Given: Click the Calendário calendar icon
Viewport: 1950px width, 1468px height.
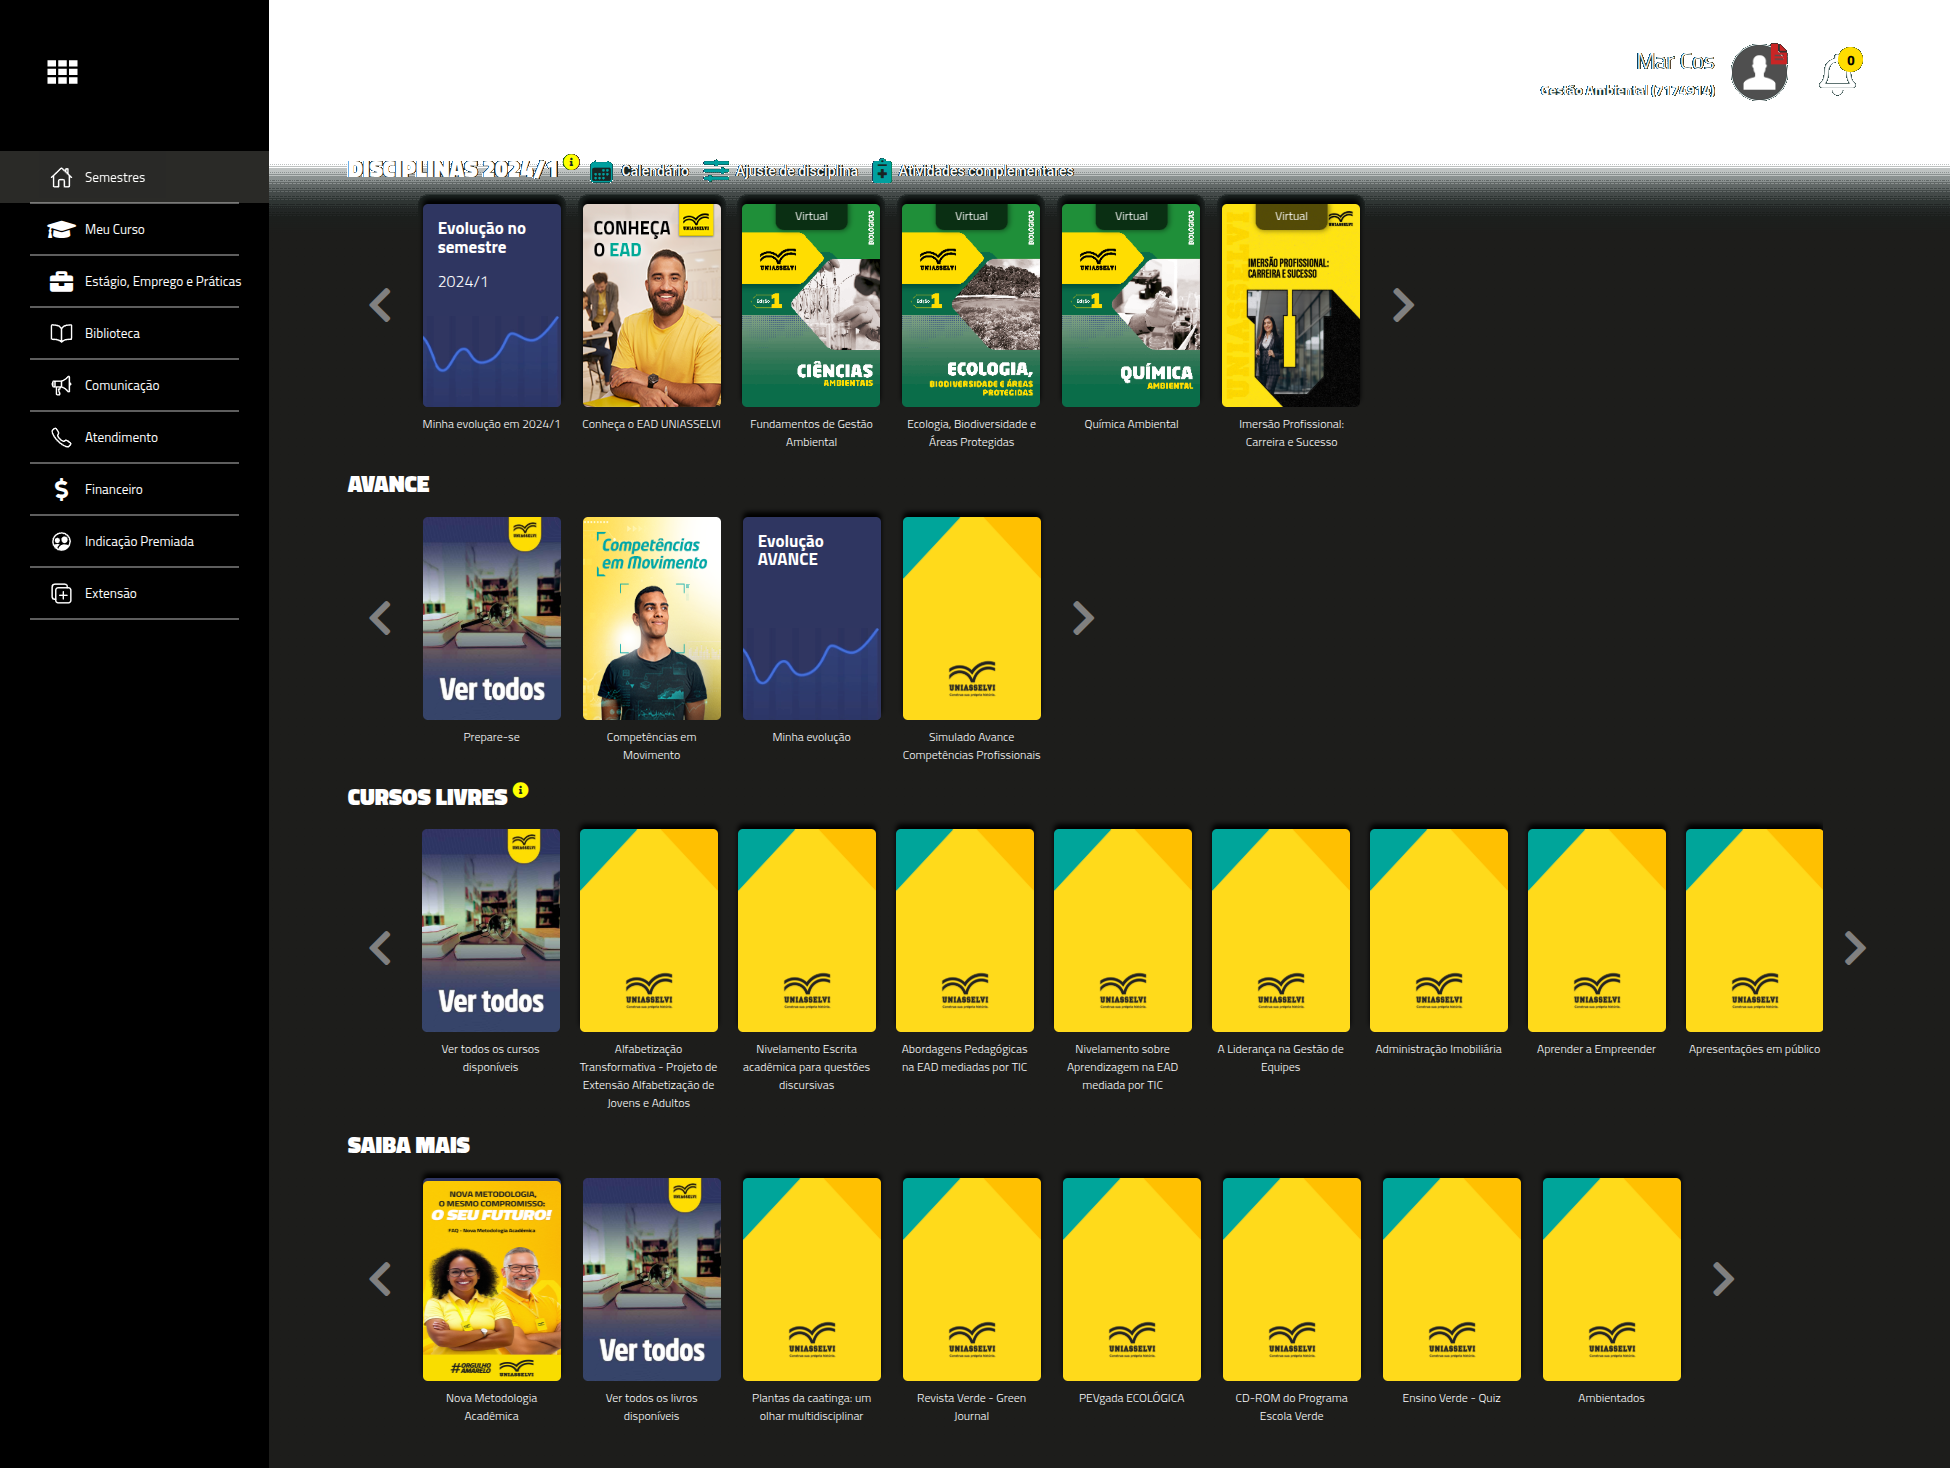Looking at the screenshot, I should coord(601,172).
